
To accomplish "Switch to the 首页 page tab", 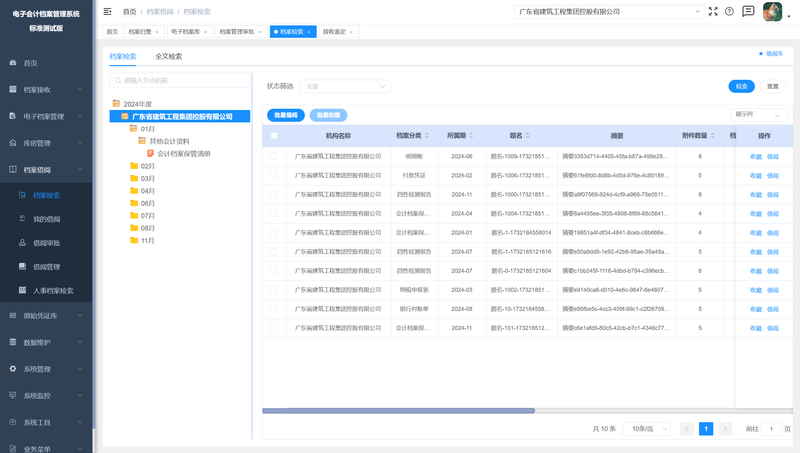I will (112, 32).
